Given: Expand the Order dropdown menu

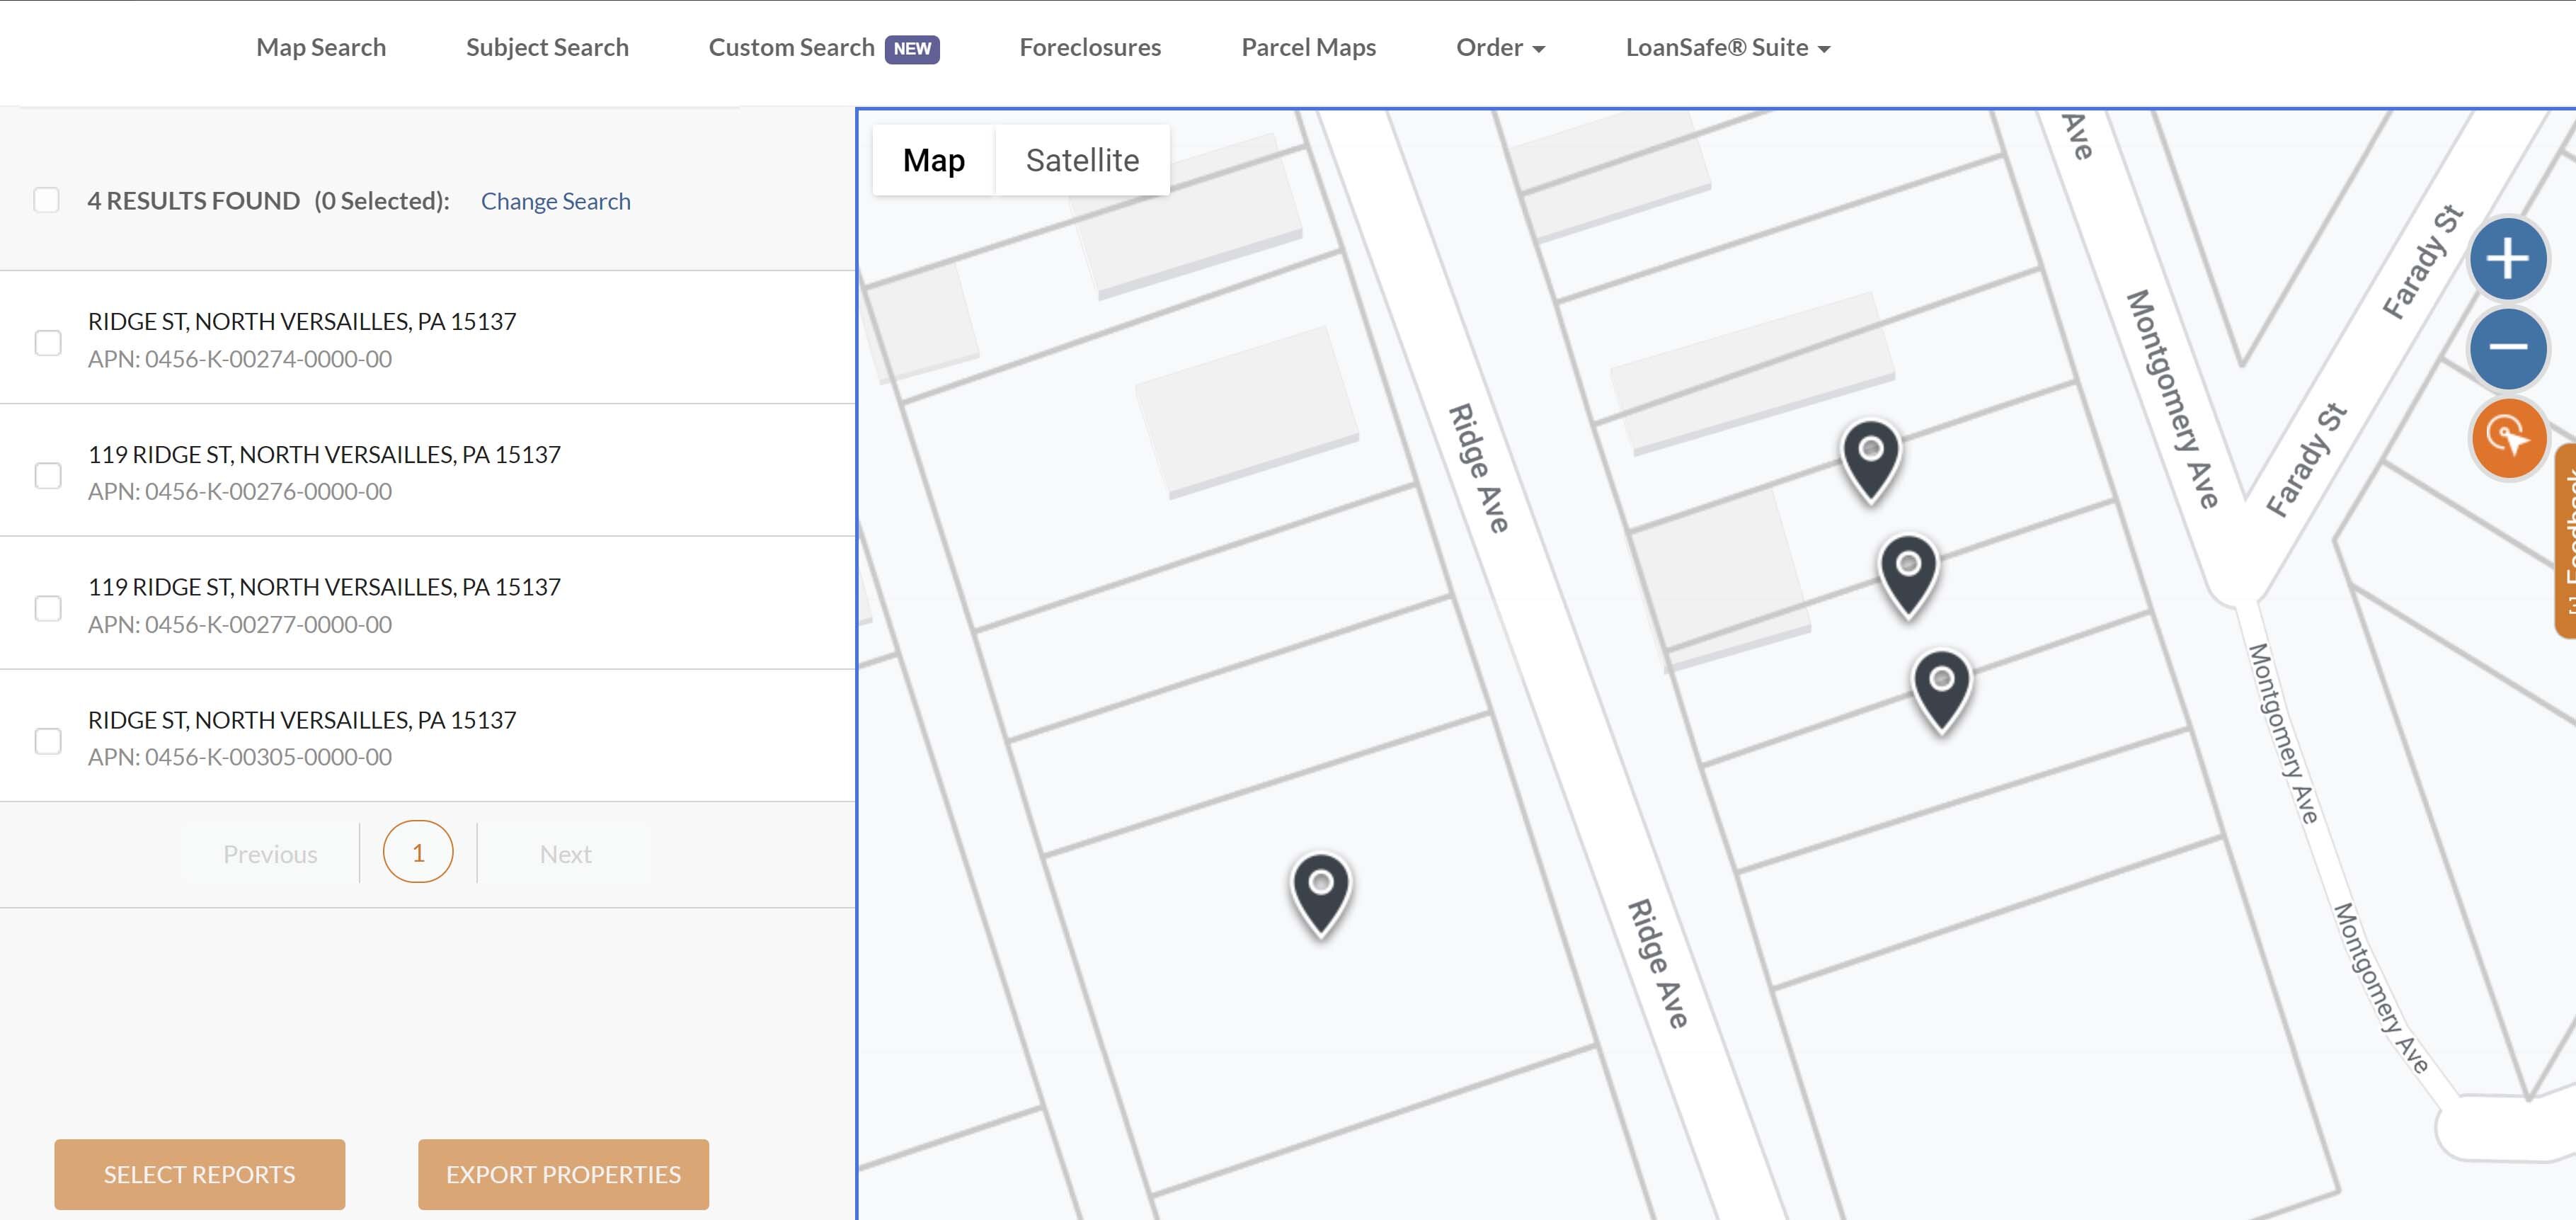Looking at the screenshot, I should point(1499,48).
